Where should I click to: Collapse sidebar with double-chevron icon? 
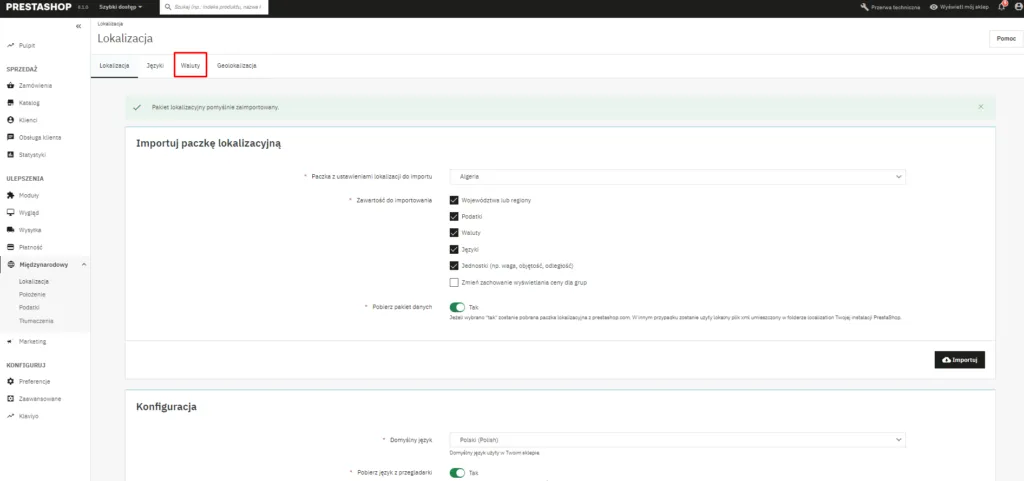79,26
